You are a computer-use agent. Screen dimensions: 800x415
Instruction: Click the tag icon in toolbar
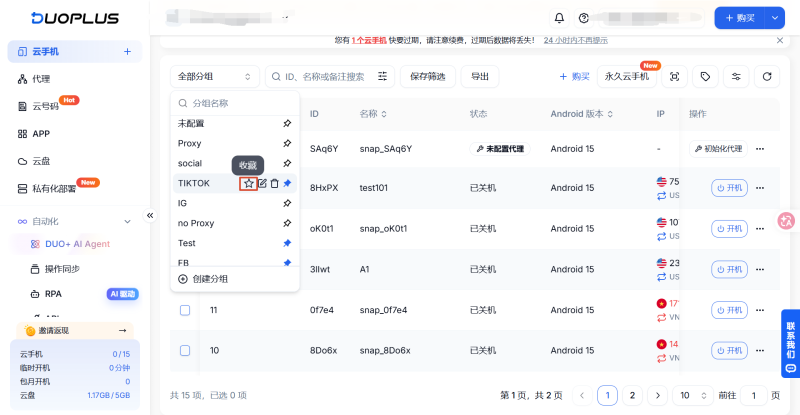tap(705, 77)
